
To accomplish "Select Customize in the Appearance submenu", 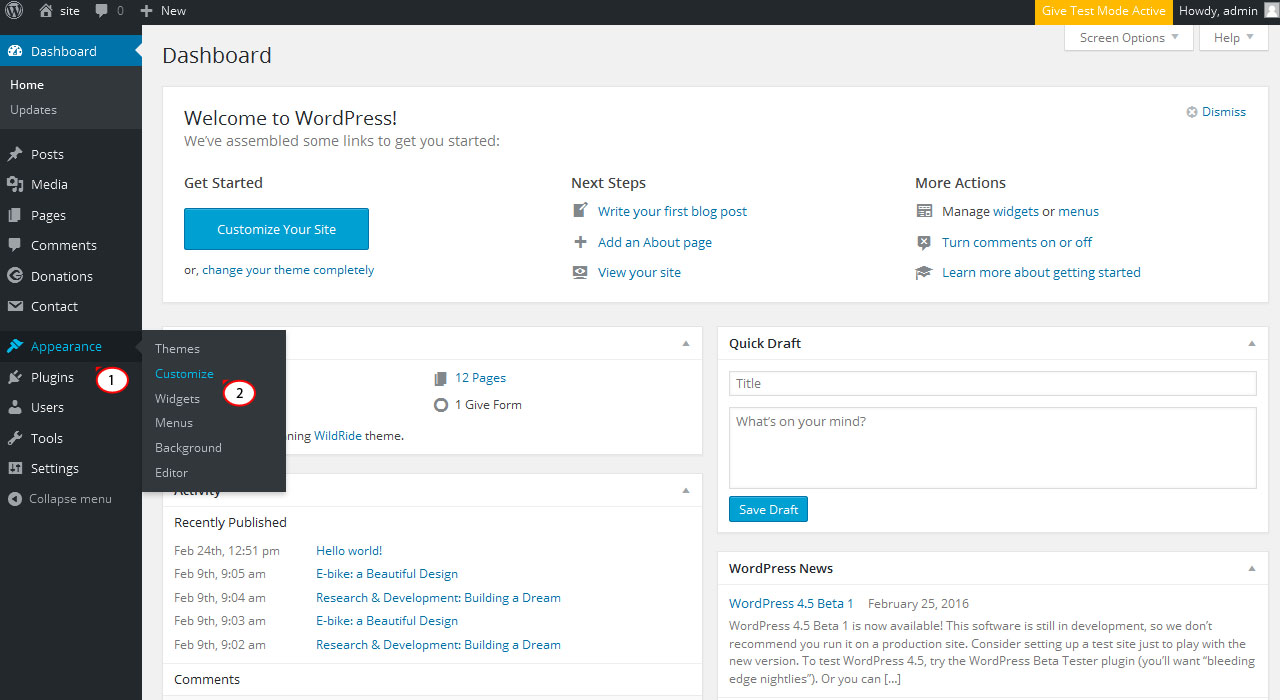I will (x=184, y=373).
